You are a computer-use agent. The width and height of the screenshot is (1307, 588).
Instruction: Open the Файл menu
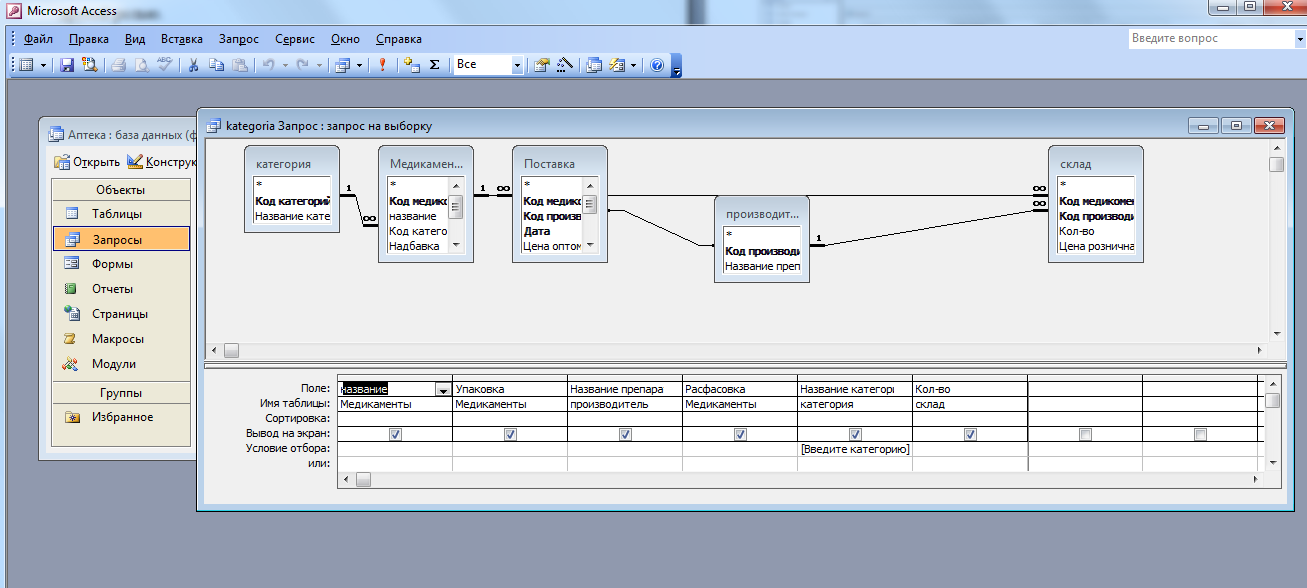tap(38, 39)
